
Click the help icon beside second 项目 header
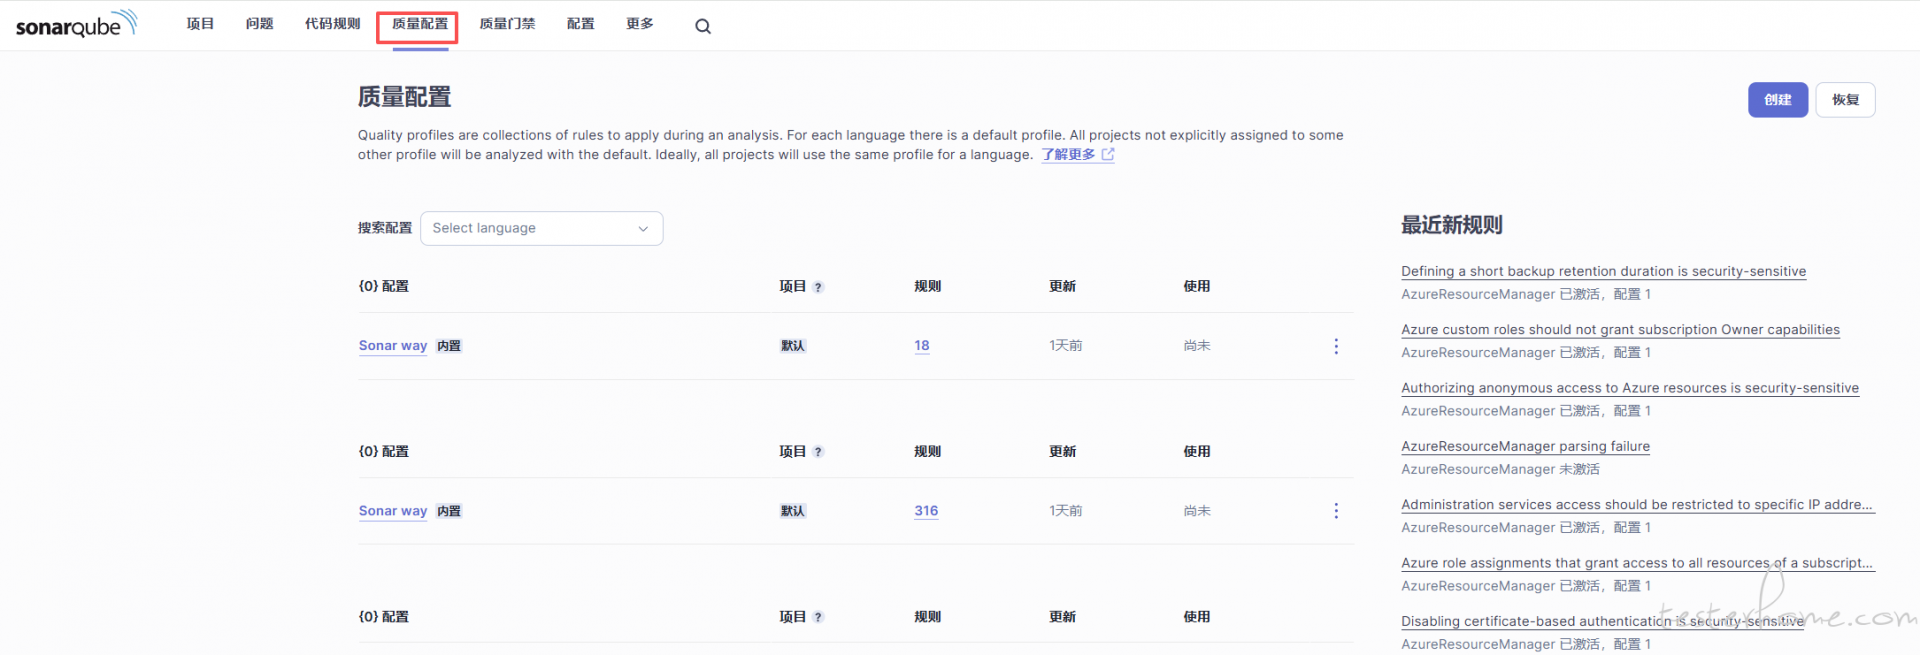point(818,452)
